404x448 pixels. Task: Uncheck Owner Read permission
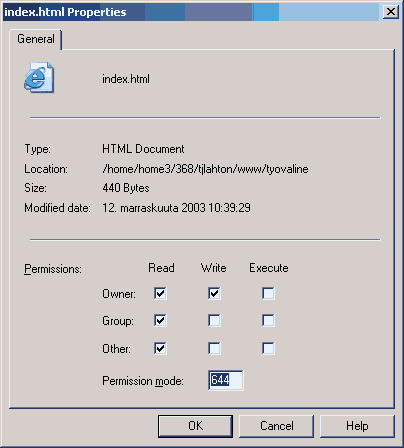(160, 293)
